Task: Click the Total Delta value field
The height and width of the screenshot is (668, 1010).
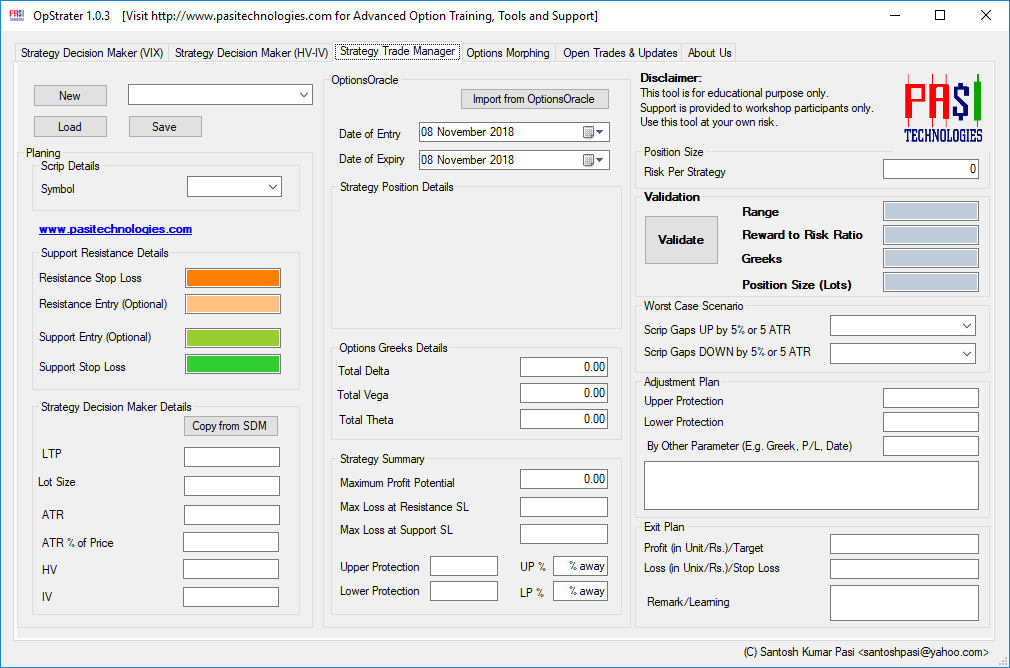Action: pos(564,367)
